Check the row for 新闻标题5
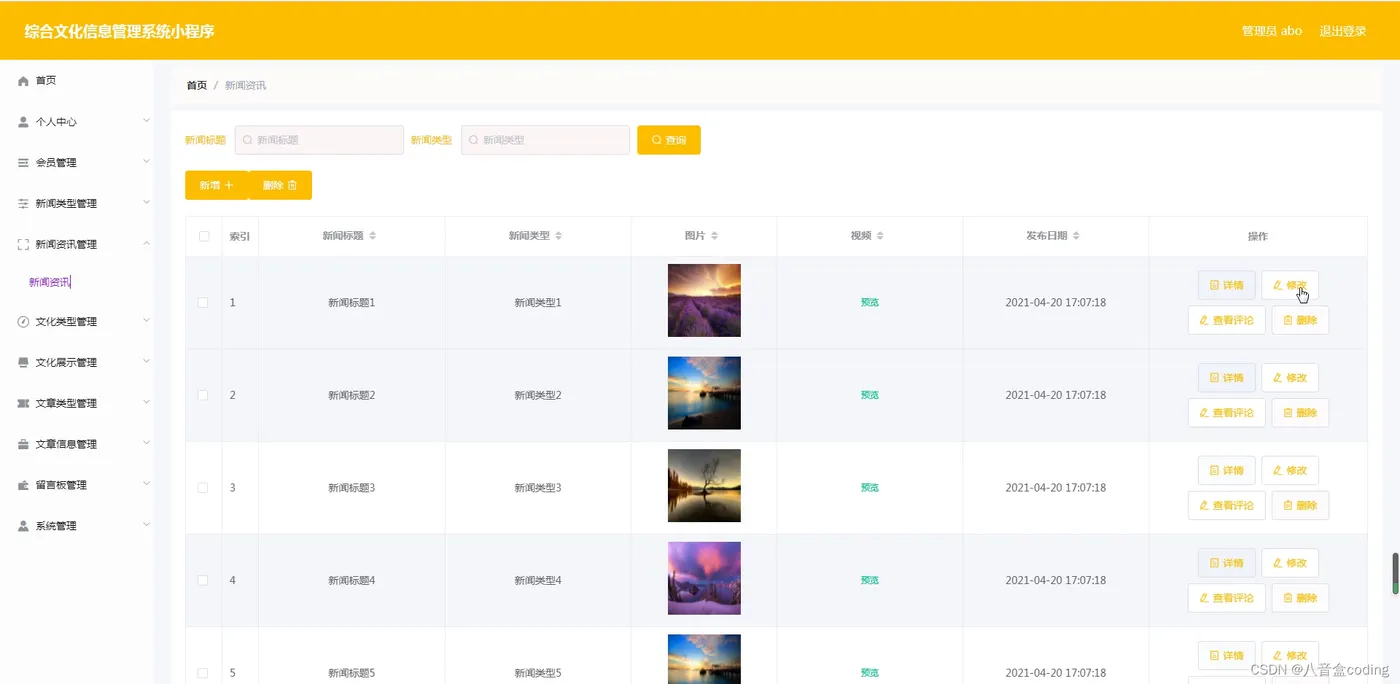Viewport: 1400px width, 684px height. pos(203,673)
